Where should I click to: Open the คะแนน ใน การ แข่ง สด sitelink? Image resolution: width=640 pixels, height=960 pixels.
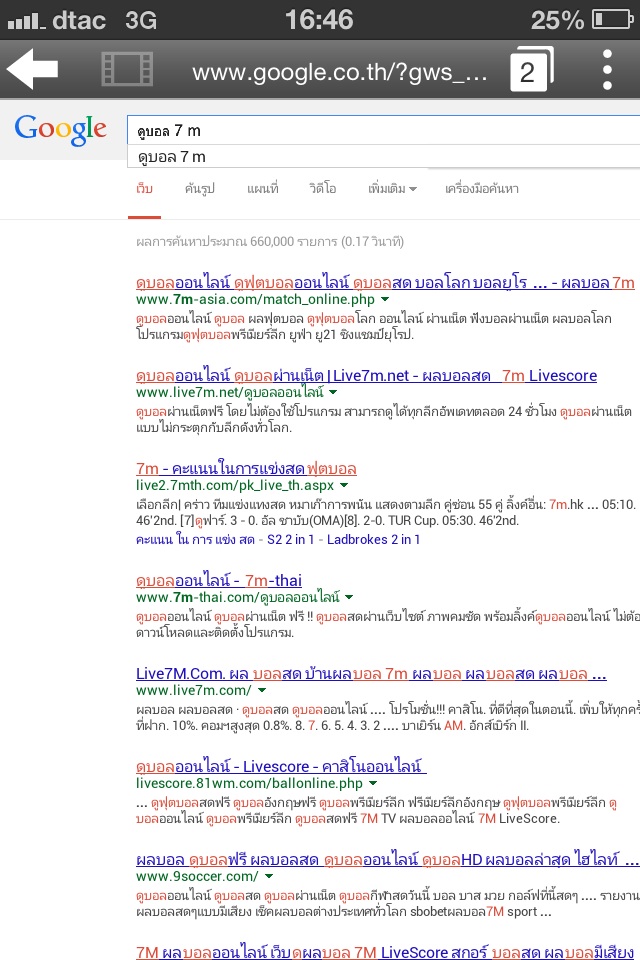pyautogui.click(x=195, y=539)
